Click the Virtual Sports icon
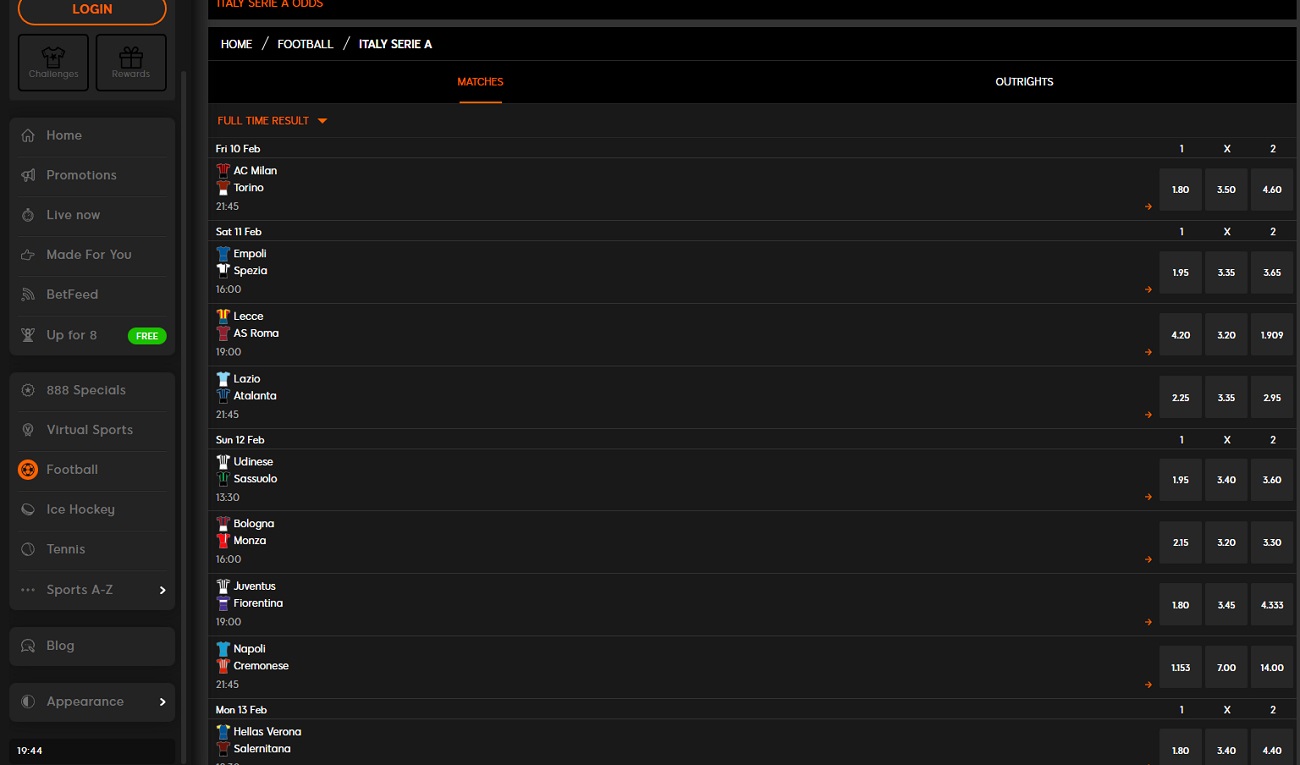The image size is (1300, 765). pyautogui.click(x=28, y=430)
